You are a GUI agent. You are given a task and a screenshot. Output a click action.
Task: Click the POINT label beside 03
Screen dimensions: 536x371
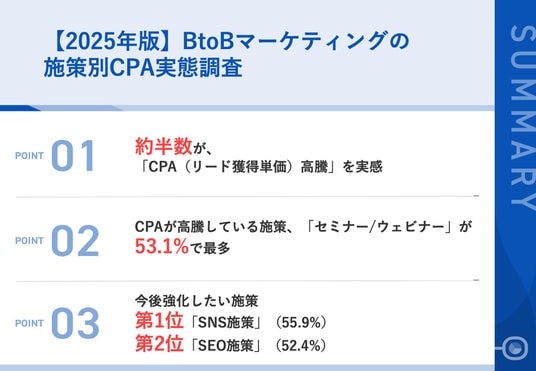coord(29,323)
